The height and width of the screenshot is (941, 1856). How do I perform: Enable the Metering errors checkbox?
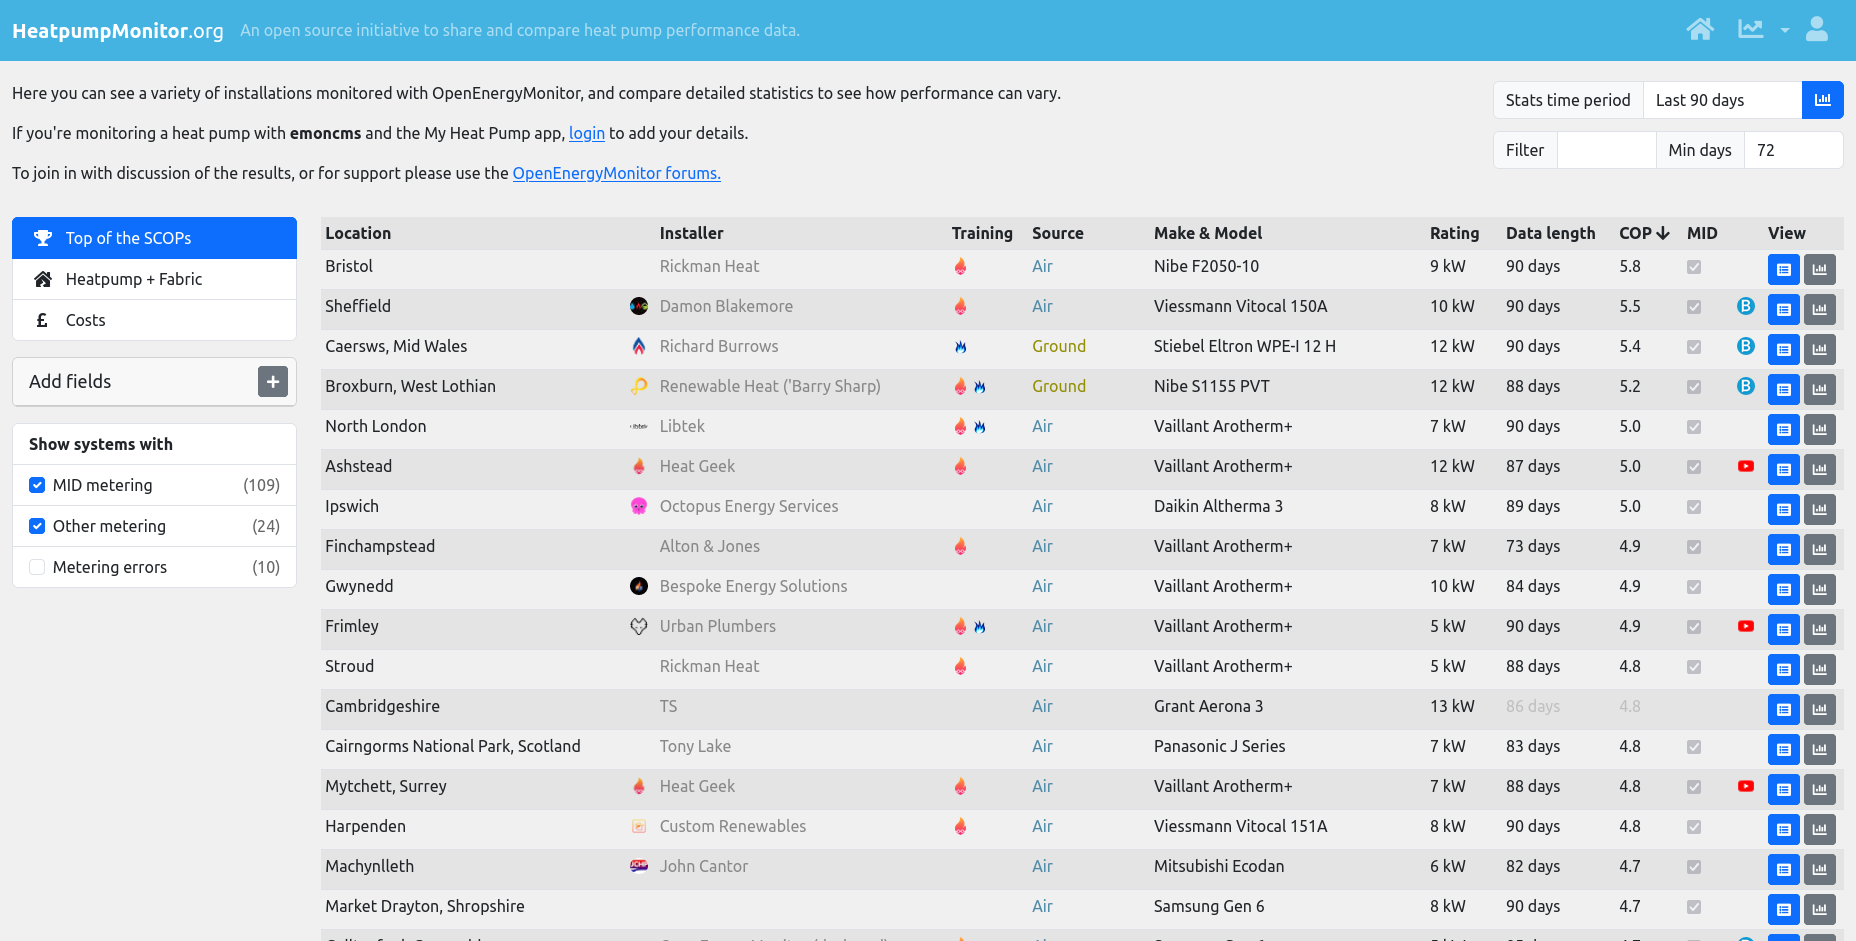(x=37, y=567)
